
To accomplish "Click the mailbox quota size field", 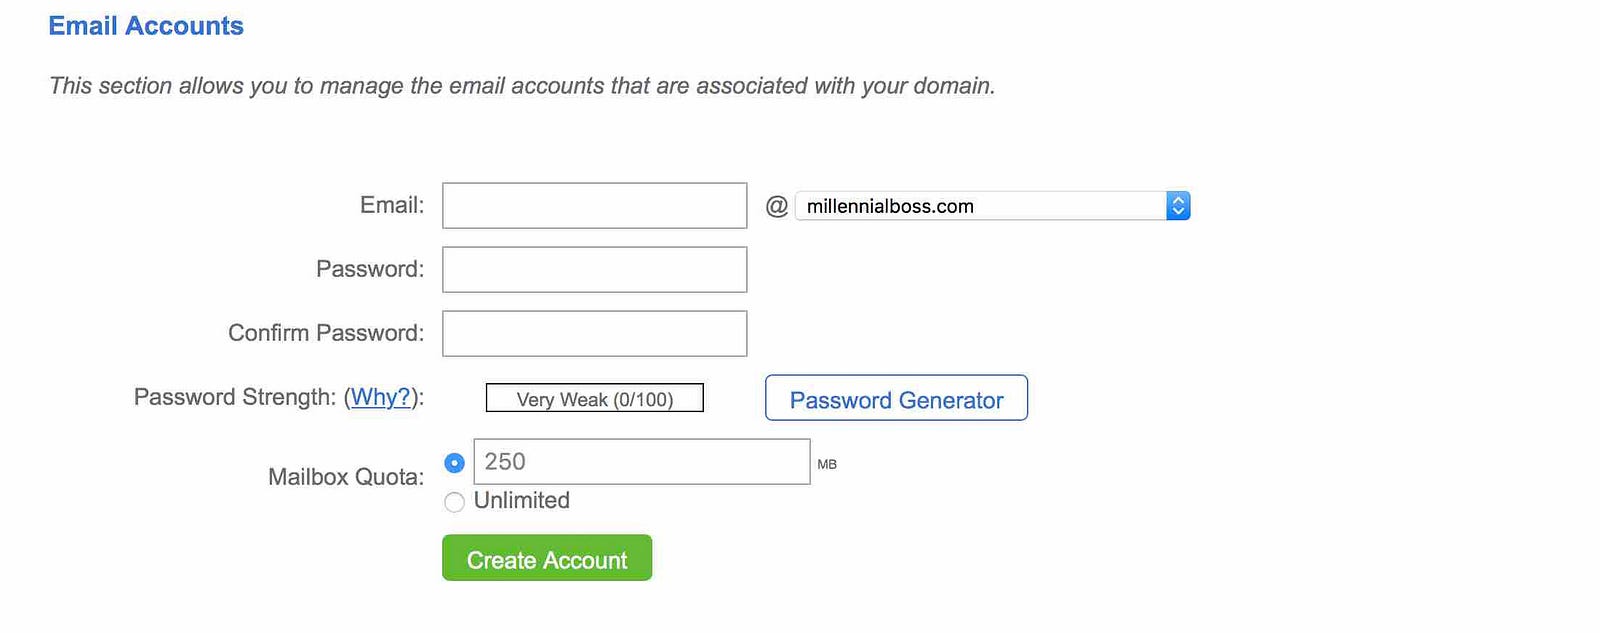I will point(641,462).
